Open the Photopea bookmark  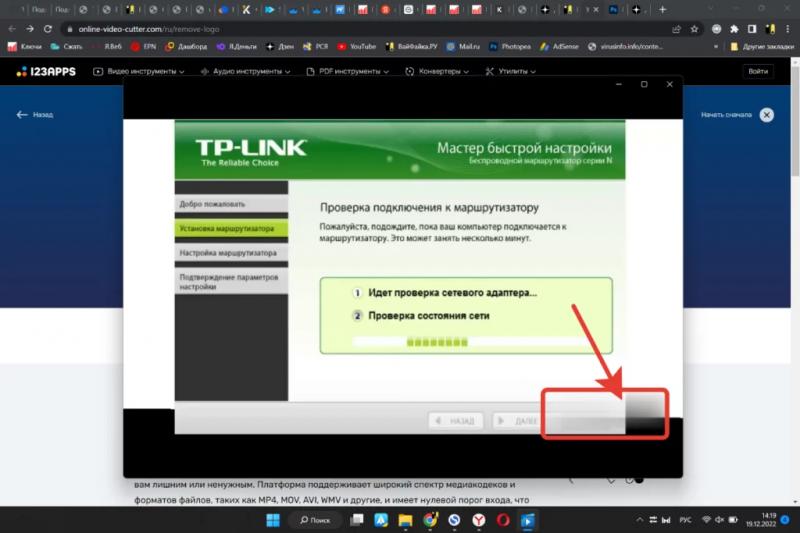click(510, 46)
